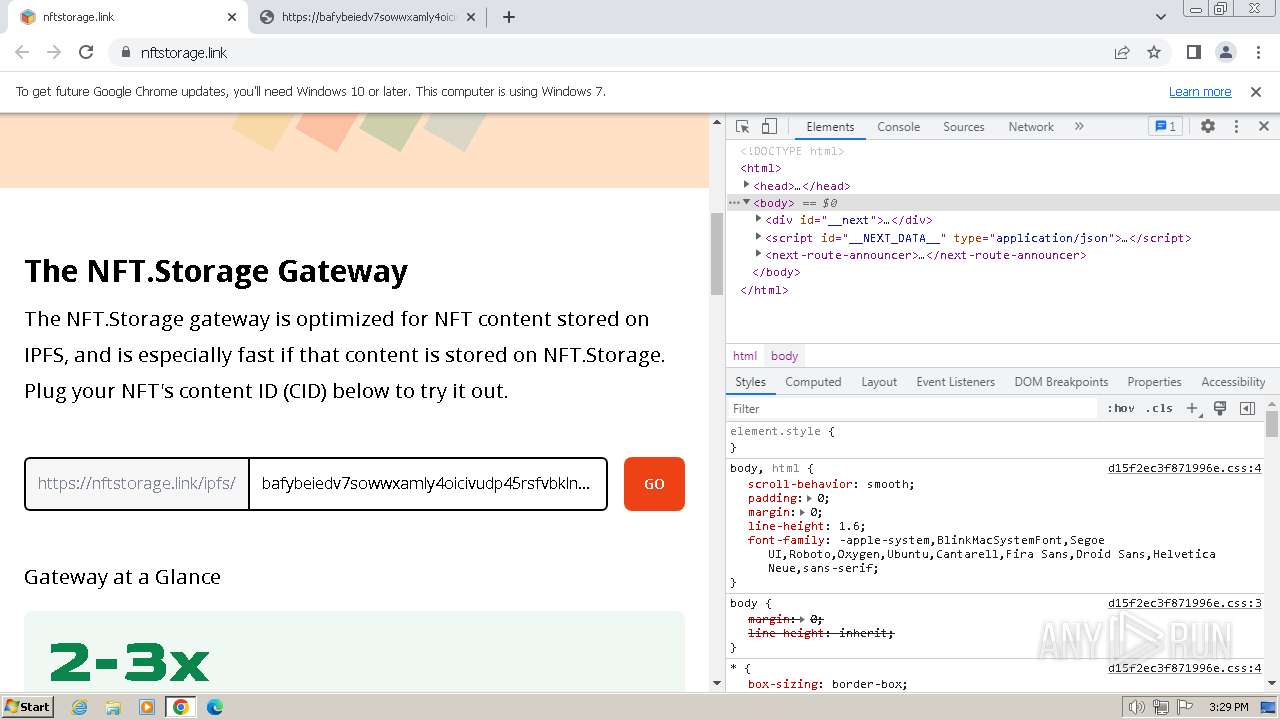Open the Windows Start menu
This screenshot has height=720, width=1280.
coord(27,707)
